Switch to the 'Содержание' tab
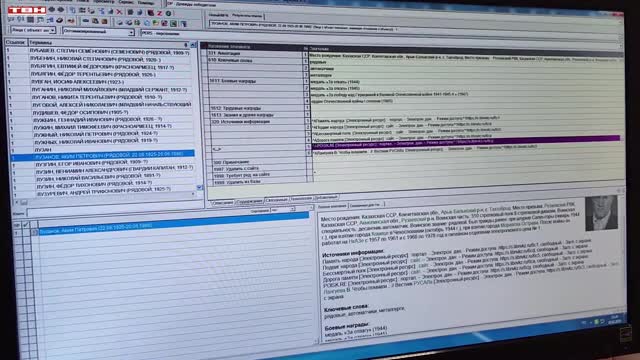Image resolution: width=640 pixels, height=360 pixels. [x=249, y=202]
